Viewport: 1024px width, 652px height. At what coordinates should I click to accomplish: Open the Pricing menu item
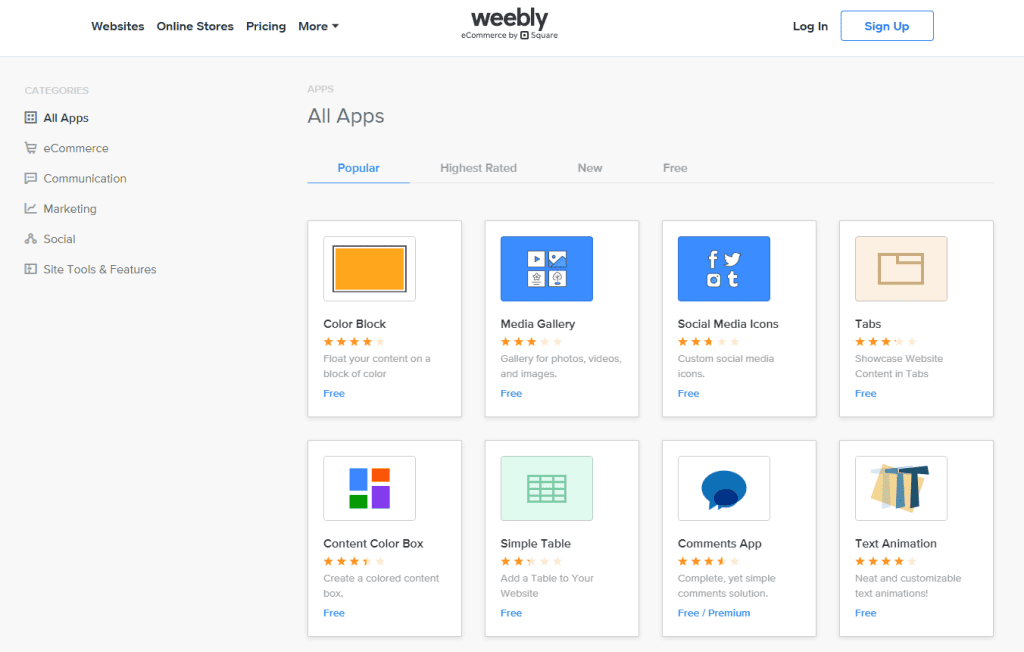tap(266, 26)
